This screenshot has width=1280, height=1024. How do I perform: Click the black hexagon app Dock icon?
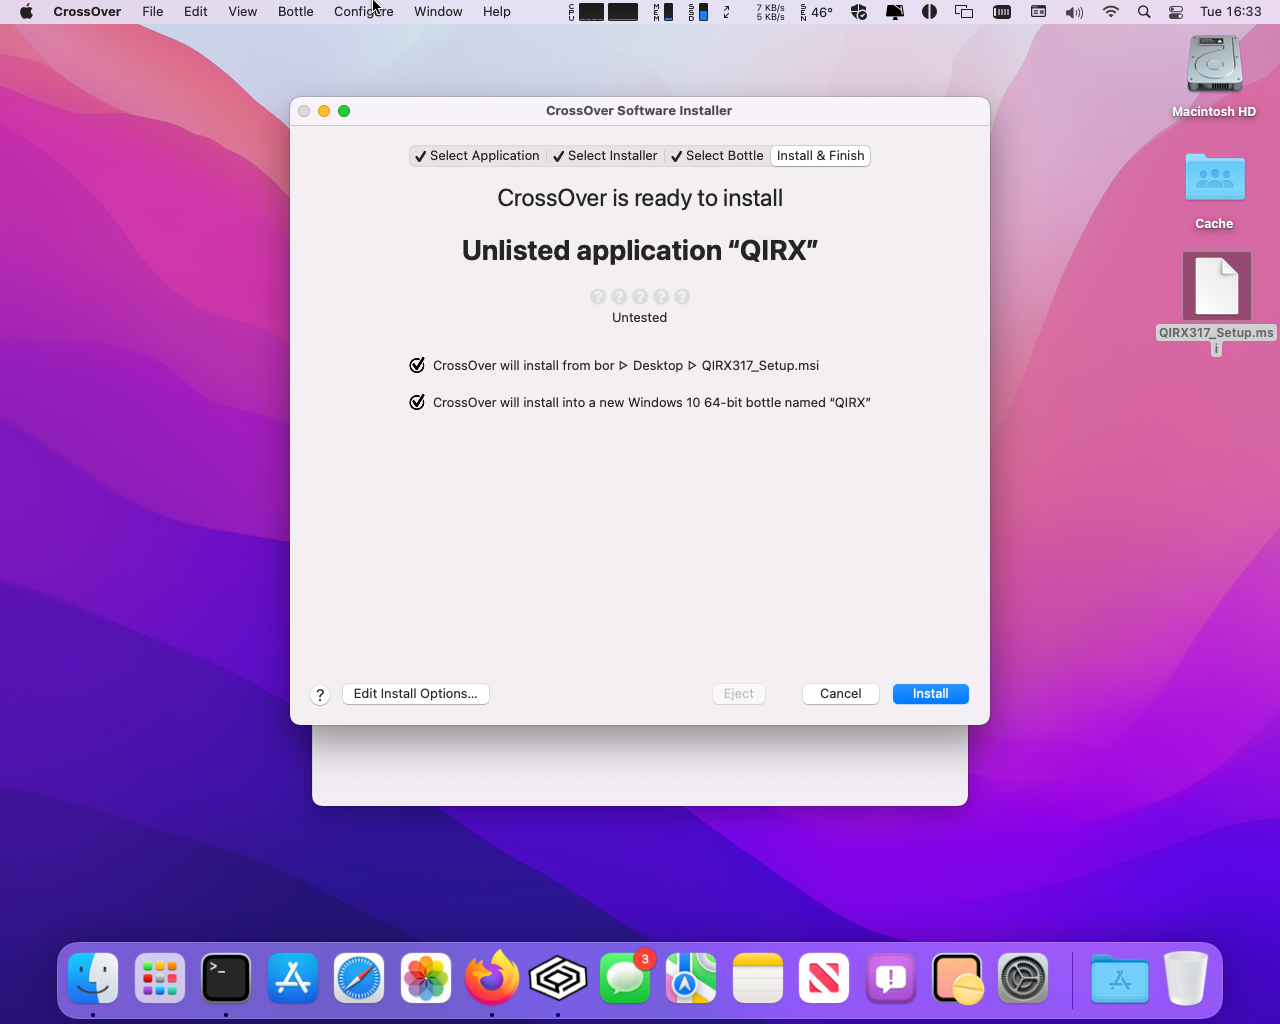coord(558,977)
